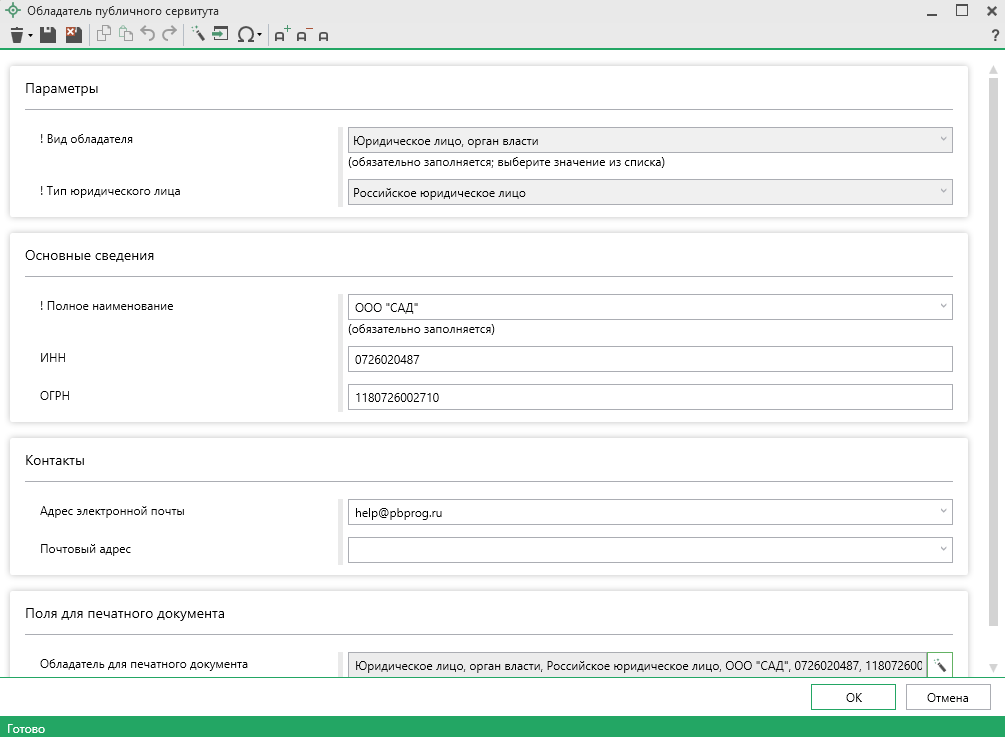
Task: Click the save floppy disk icon
Action: [47, 35]
